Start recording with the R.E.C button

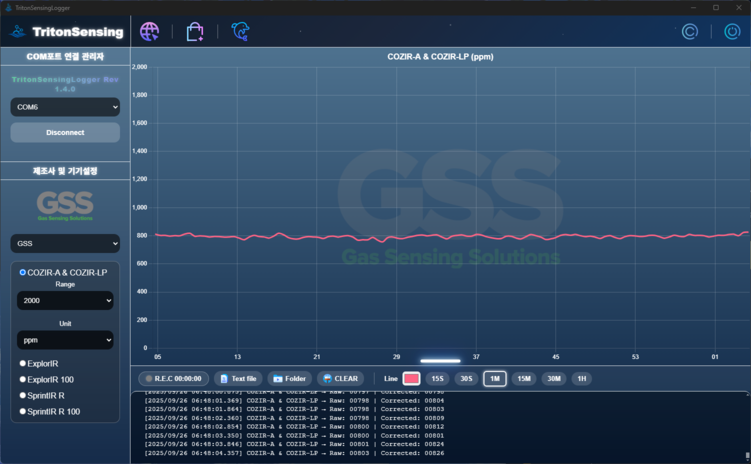click(x=174, y=379)
